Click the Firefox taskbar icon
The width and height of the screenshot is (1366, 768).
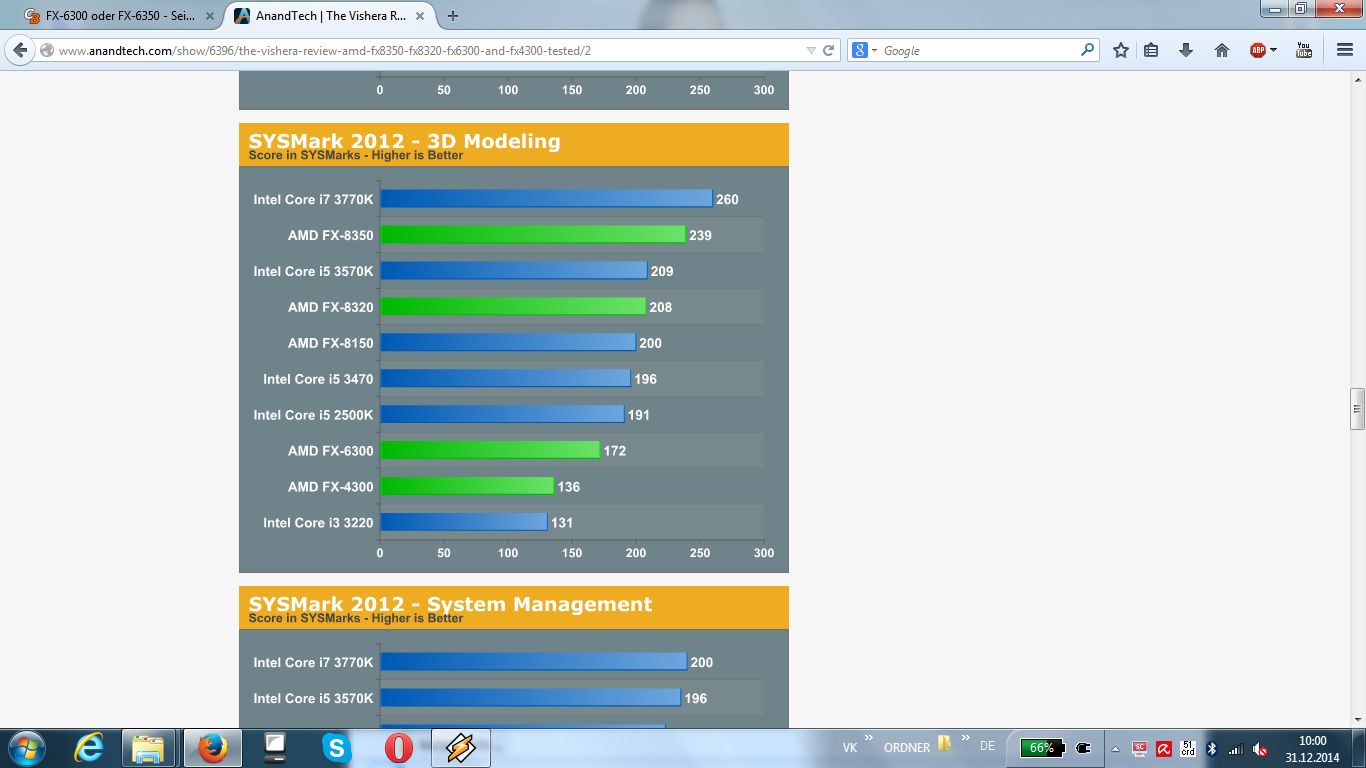click(x=212, y=747)
